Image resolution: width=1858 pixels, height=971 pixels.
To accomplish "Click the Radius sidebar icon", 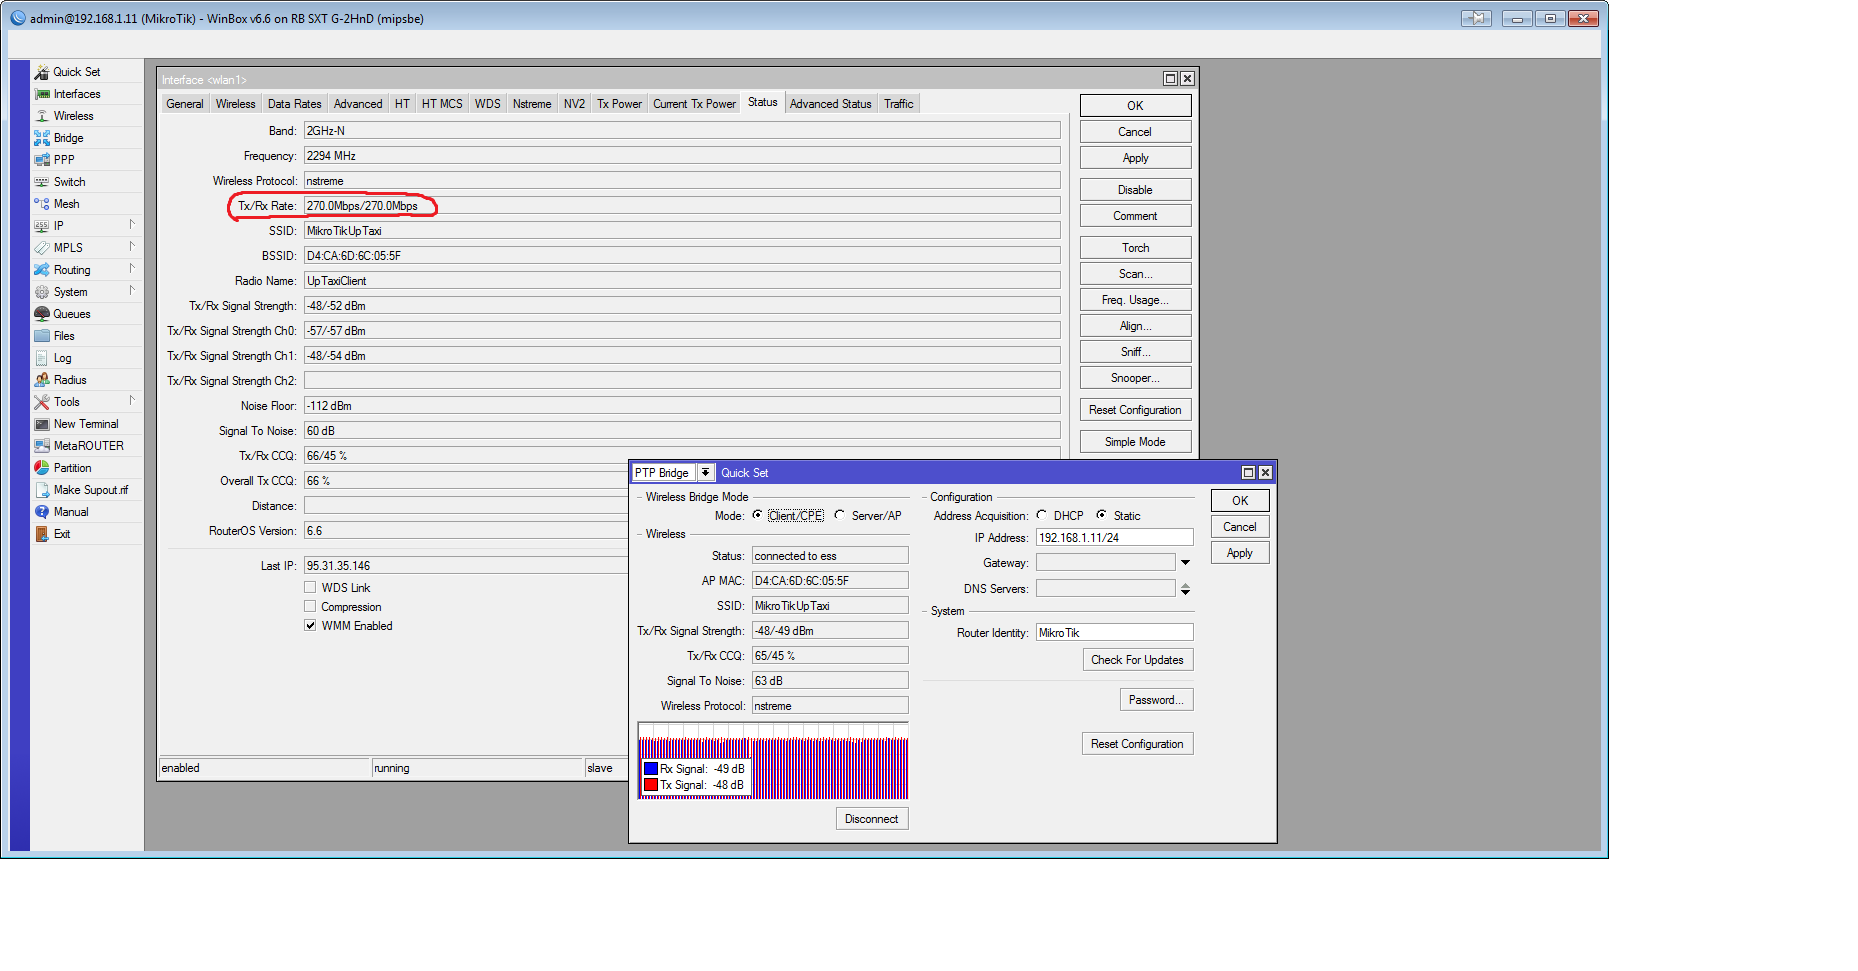I will point(42,380).
